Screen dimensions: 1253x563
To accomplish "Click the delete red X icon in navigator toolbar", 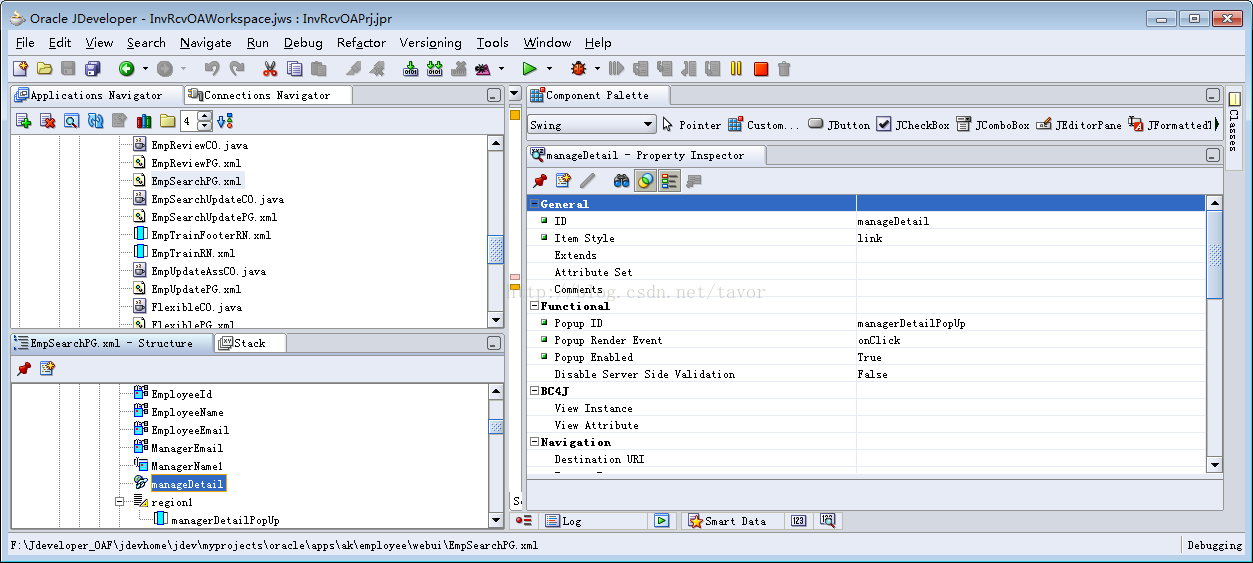I will (47, 121).
